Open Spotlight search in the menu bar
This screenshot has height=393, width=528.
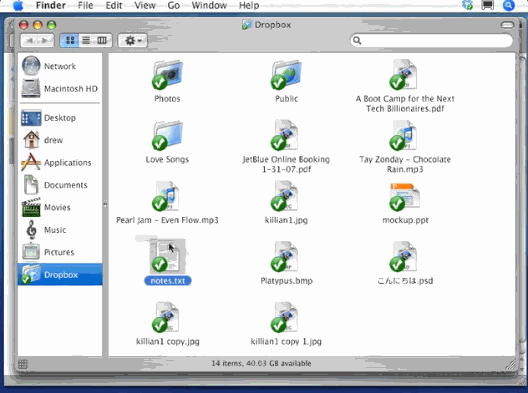[x=508, y=5]
